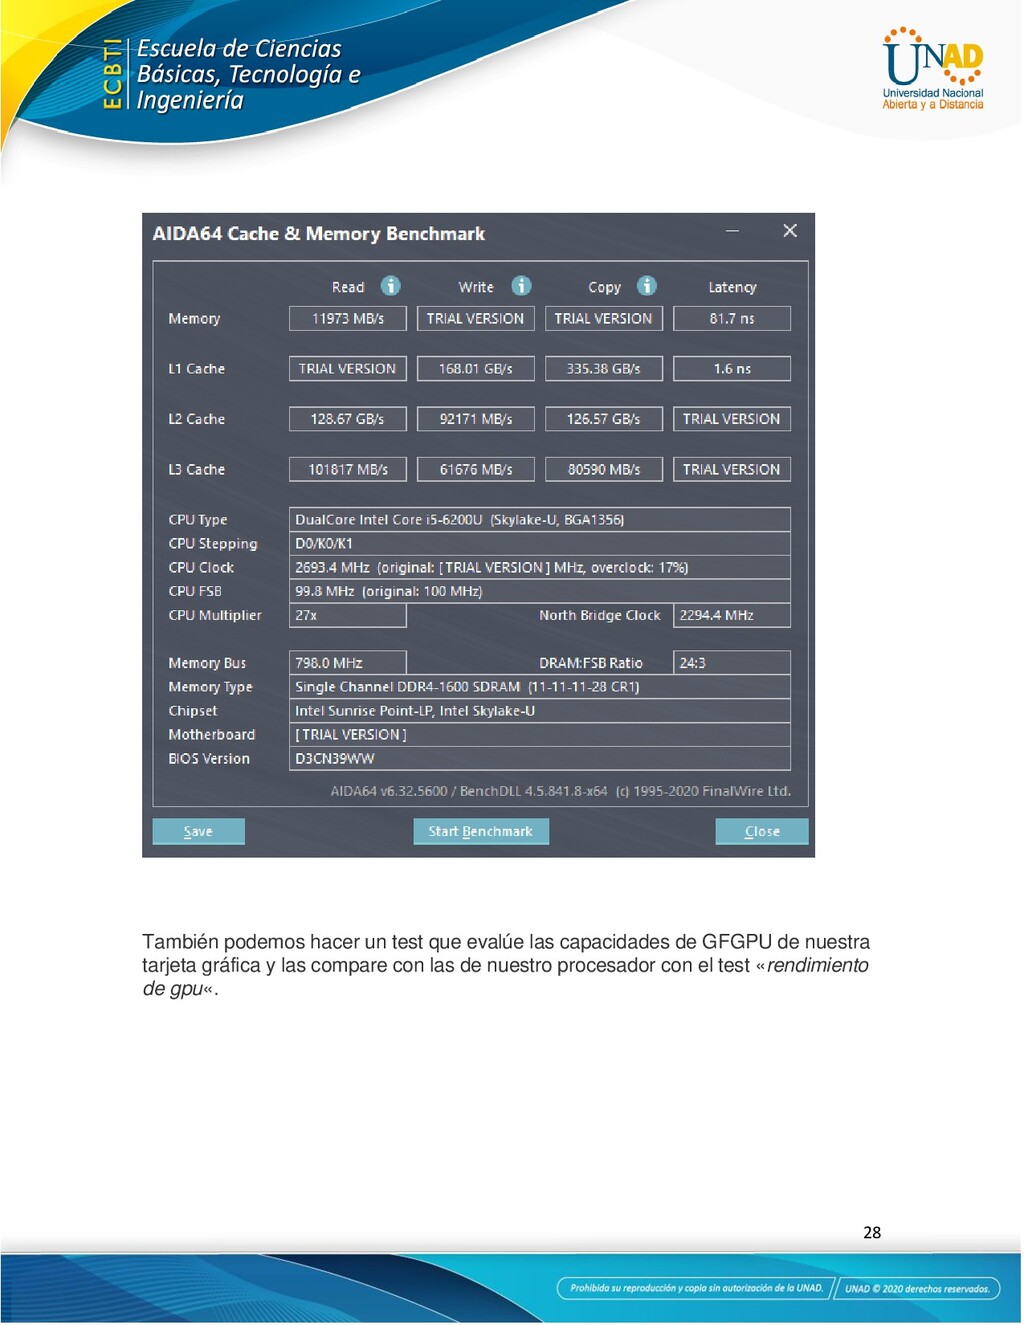Click the info icon next to Write

click(521, 286)
